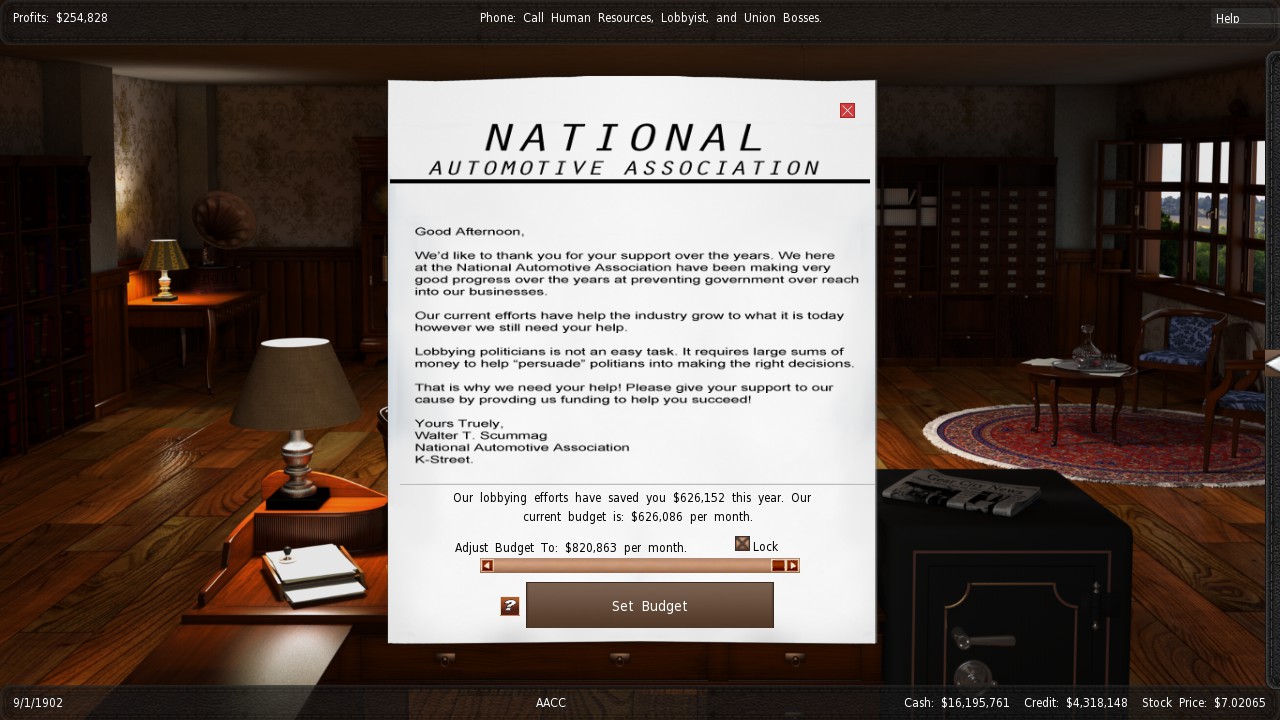This screenshot has width=1280, height=720.
Task: Click the budget slider handle
Action: pos(778,566)
